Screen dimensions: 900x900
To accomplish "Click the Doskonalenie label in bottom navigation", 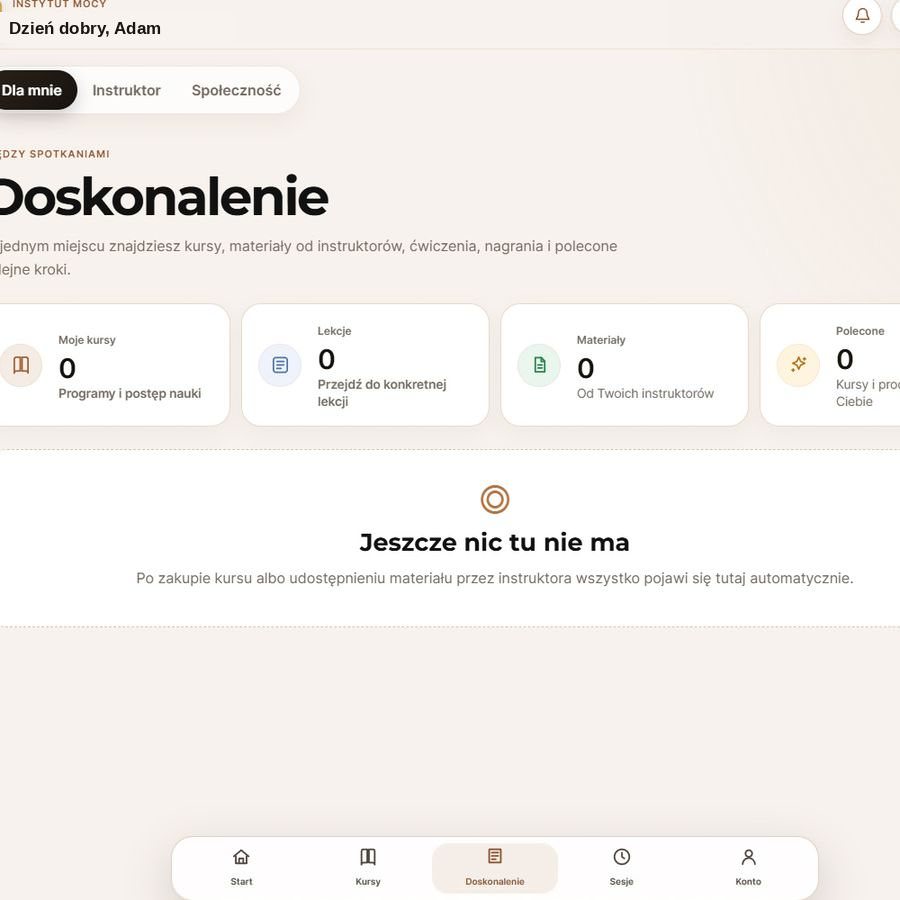I will point(495,882).
